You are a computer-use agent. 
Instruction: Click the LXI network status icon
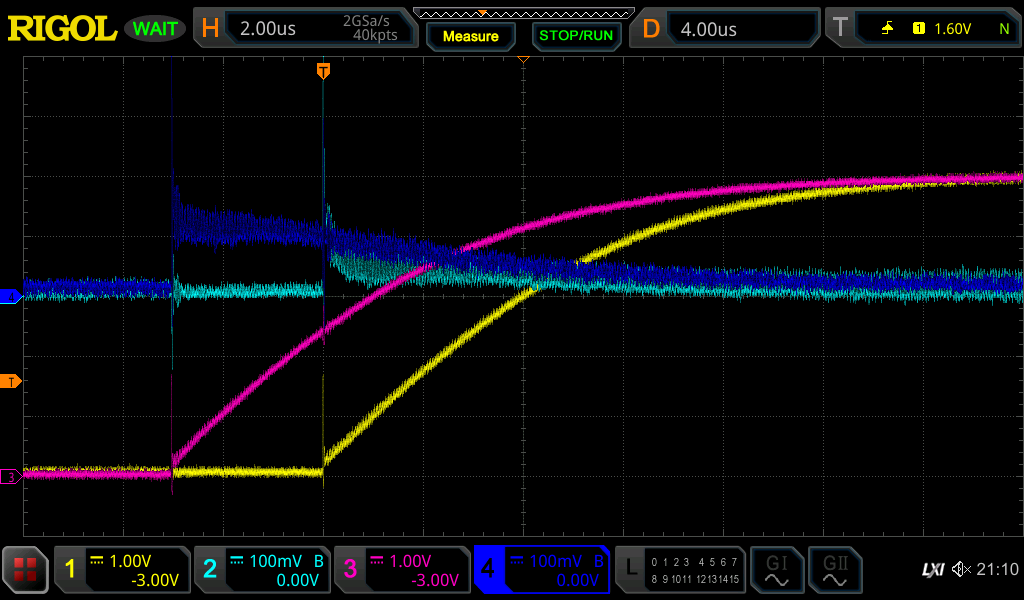(x=933, y=570)
